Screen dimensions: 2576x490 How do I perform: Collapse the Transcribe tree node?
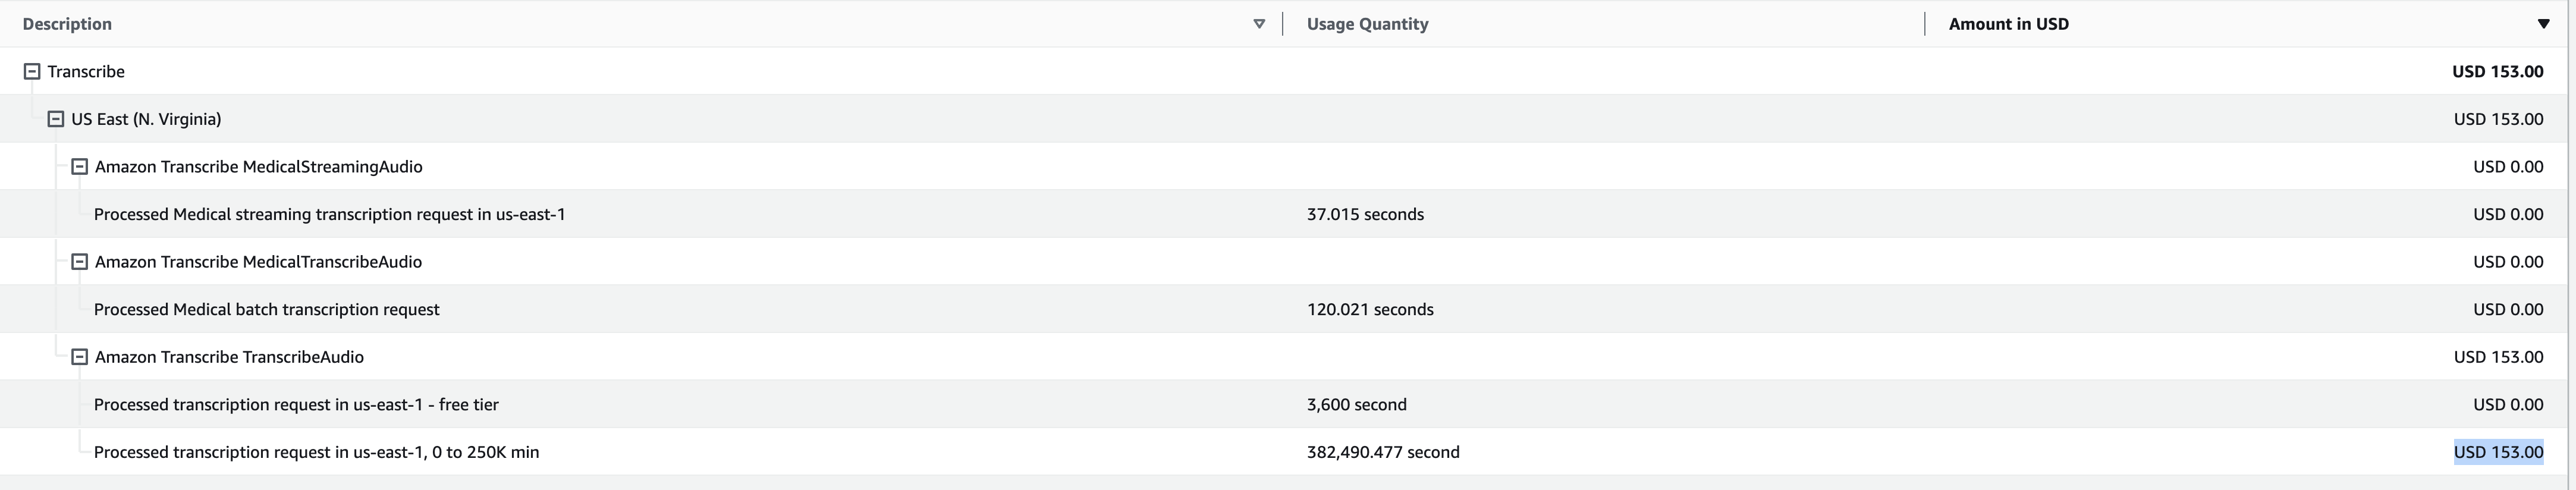[x=32, y=71]
